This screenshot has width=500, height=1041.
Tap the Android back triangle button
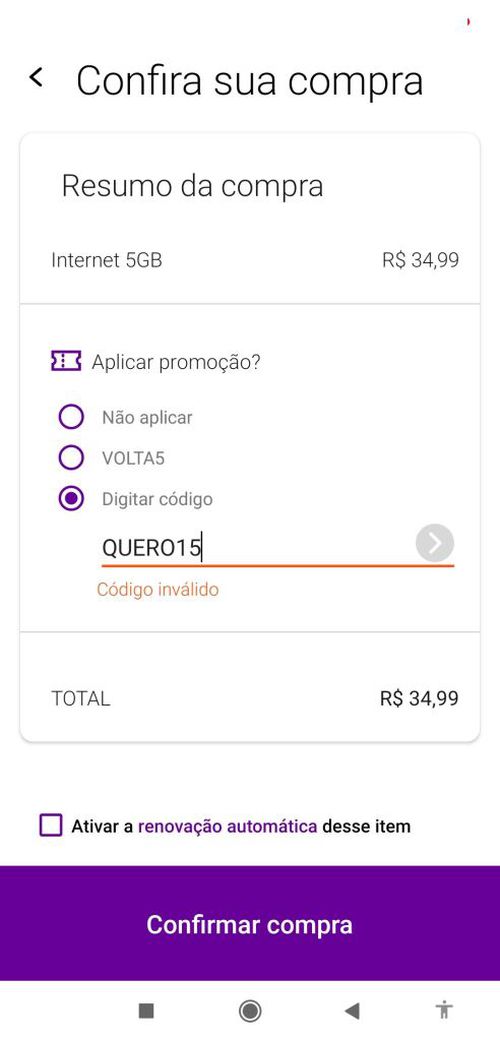(x=352, y=1010)
